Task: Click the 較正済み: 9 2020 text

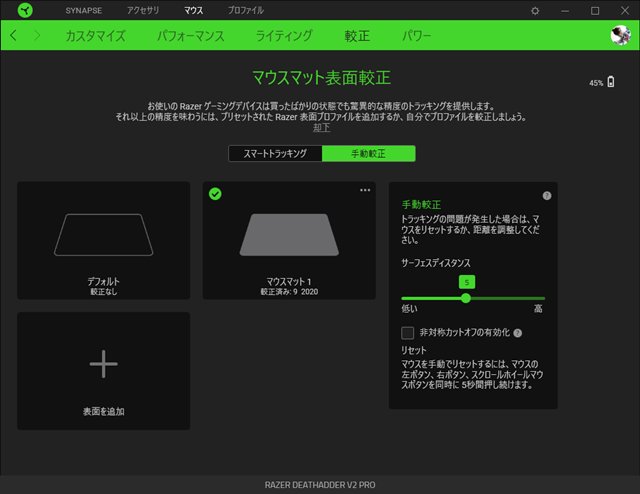Action: [x=289, y=292]
